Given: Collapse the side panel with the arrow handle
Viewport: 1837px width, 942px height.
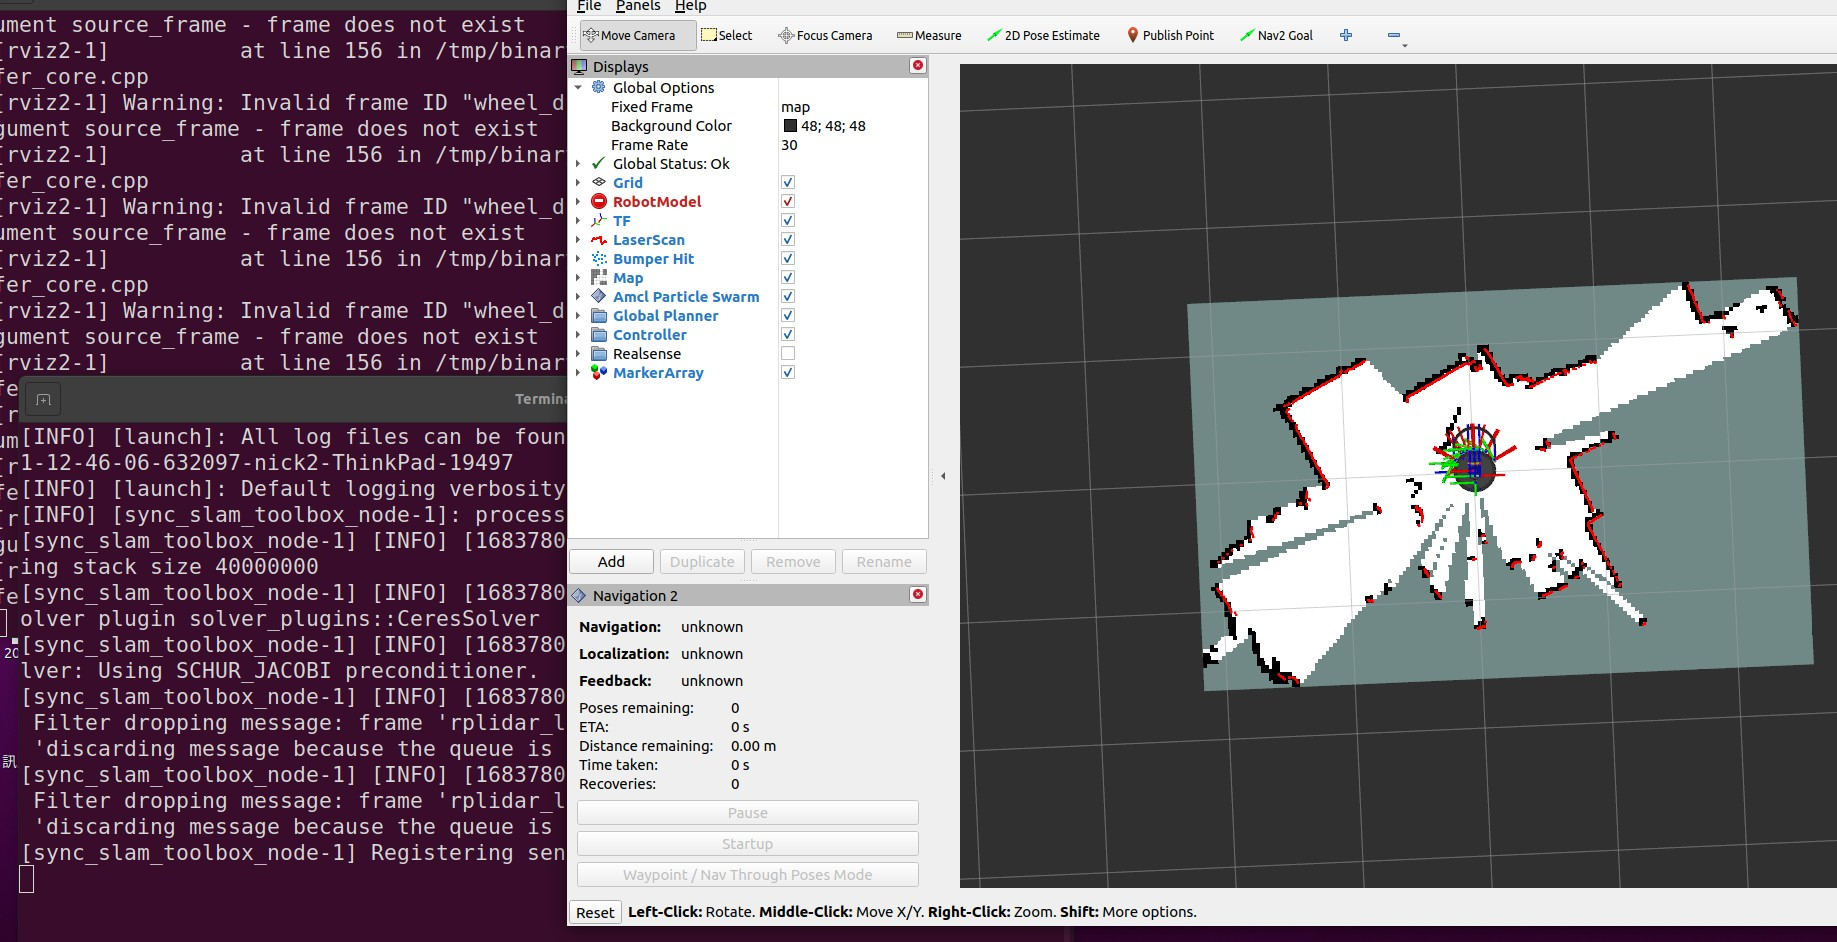Looking at the screenshot, I should 943,476.
